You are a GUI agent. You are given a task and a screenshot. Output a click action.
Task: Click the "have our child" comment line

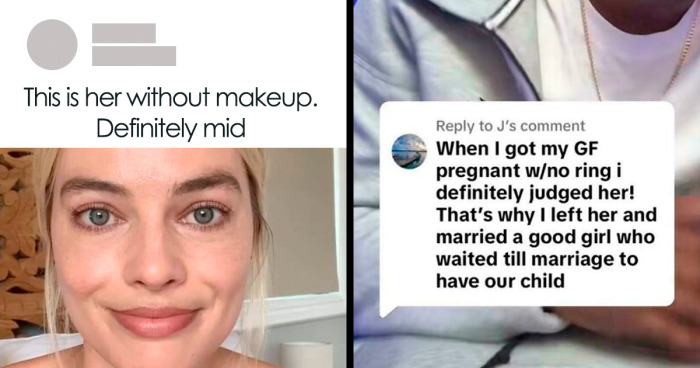click(500, 281)
